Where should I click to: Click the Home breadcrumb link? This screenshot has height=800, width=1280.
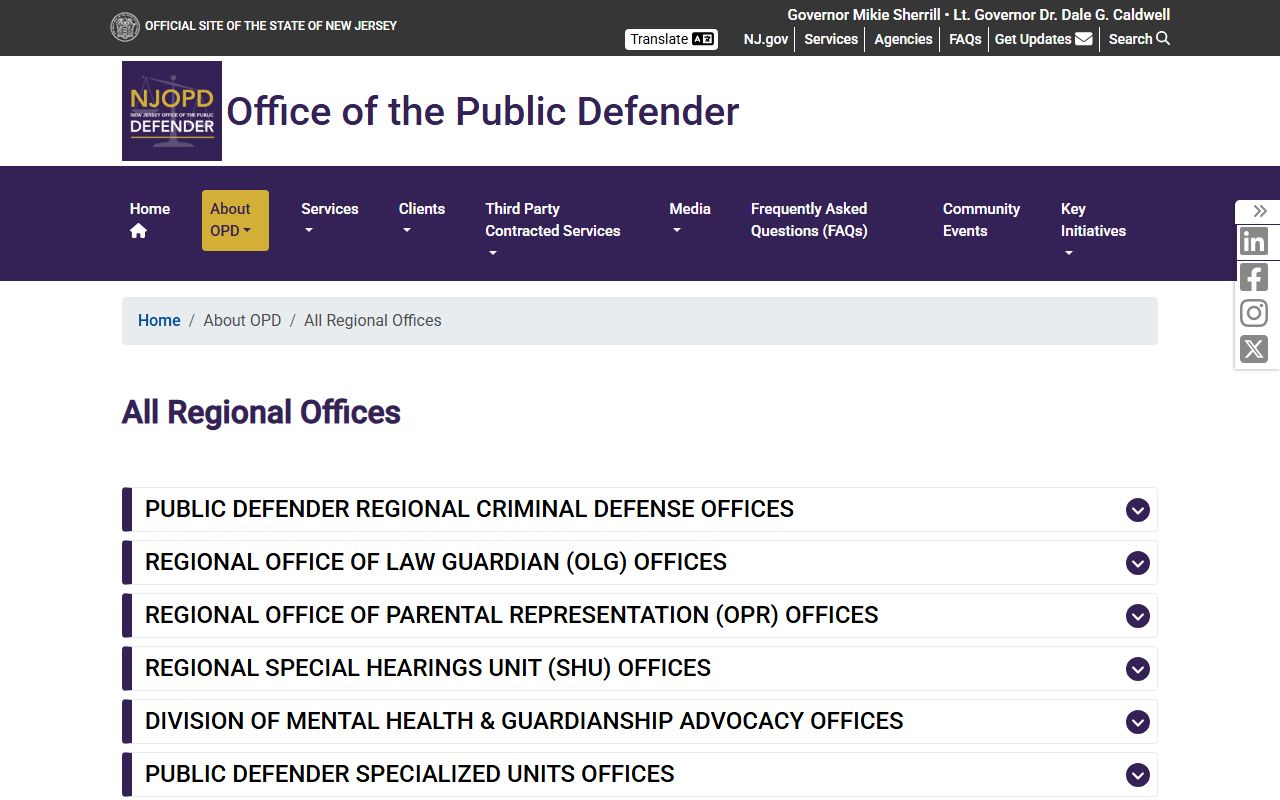pos(159,321)
